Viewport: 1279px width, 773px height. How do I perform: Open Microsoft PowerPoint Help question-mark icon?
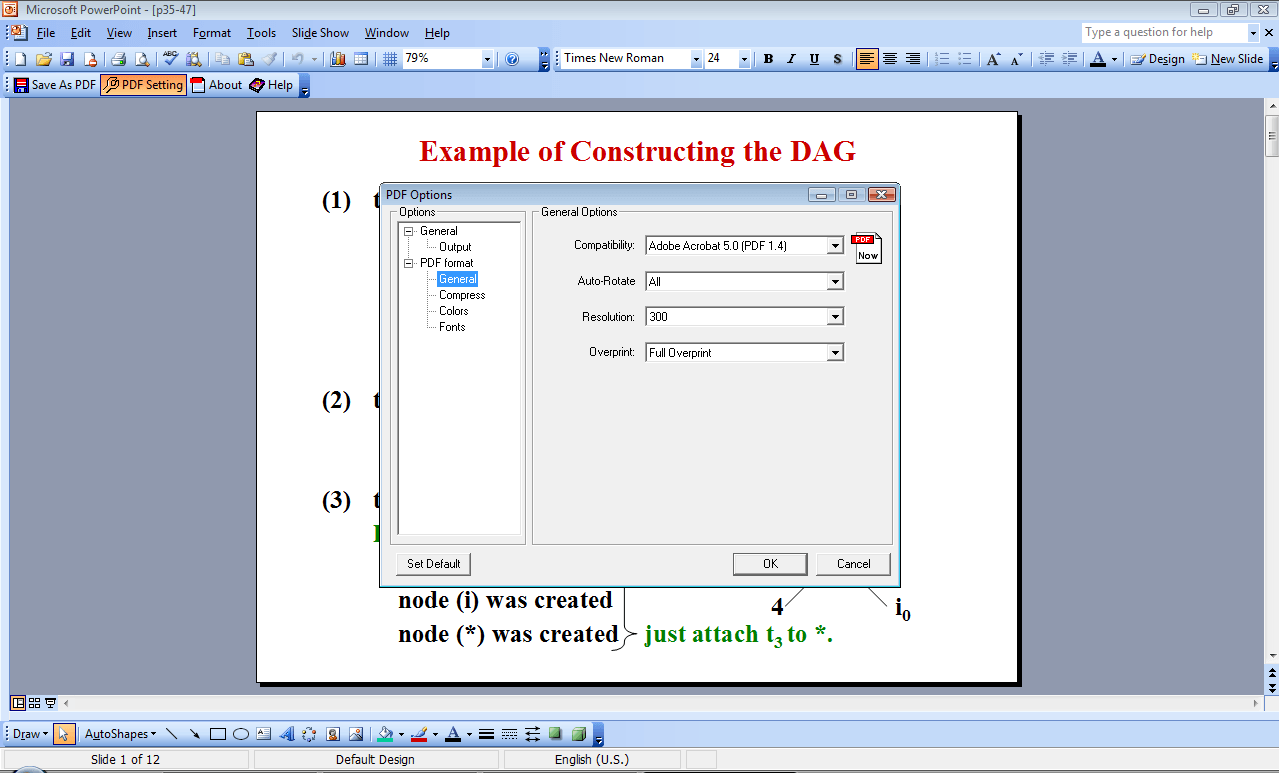pyautogui.click(x=512, y=59)
